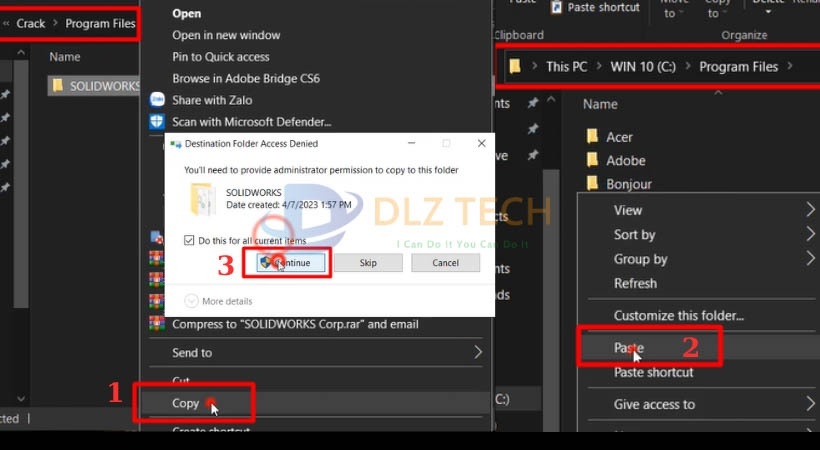
Task: Click the Adobe folder name
Action: [625, 160]
